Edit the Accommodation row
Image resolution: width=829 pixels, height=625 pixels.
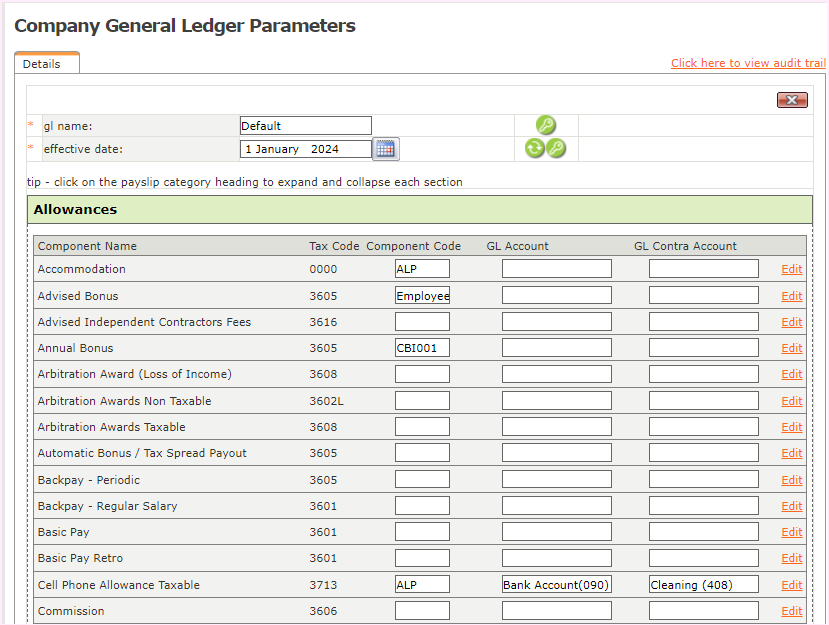pyautogui.click(x=791, y=269)
